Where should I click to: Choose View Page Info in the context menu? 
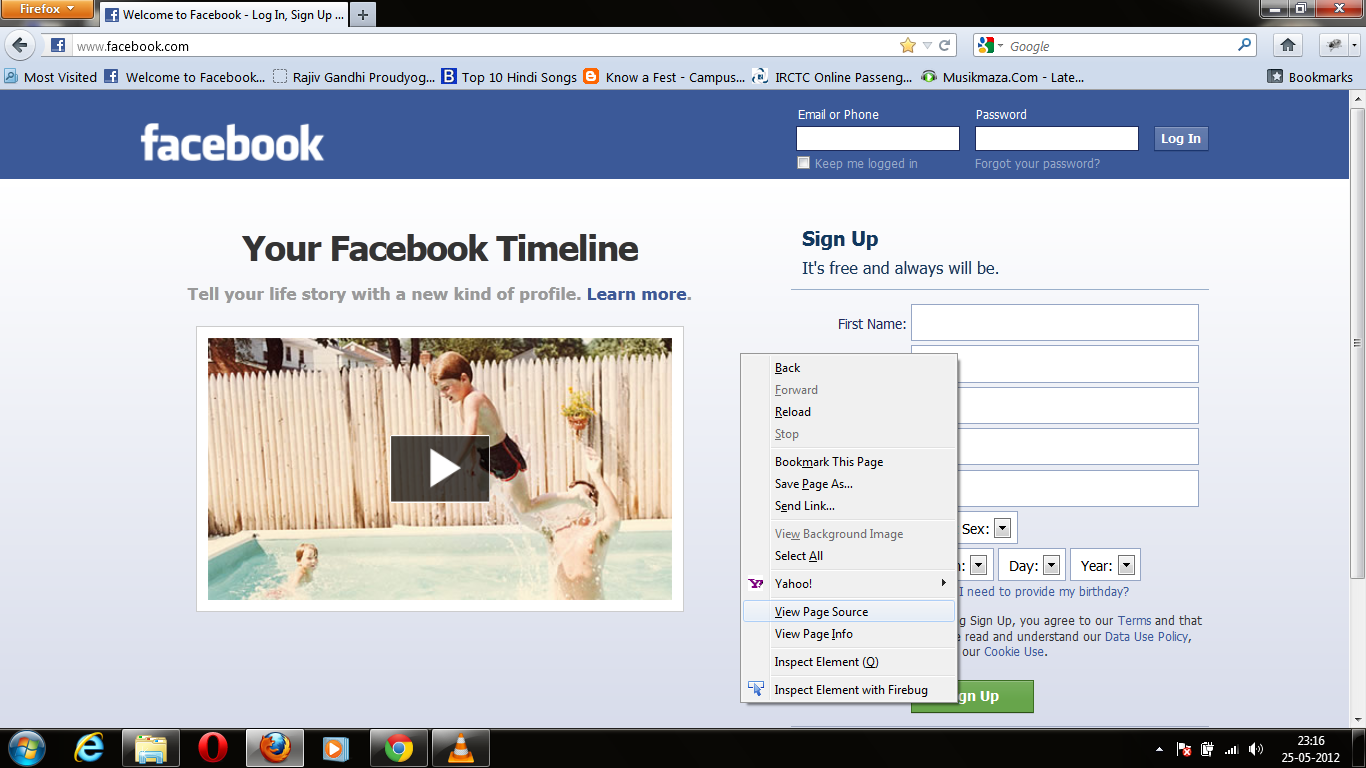(849, 634)
